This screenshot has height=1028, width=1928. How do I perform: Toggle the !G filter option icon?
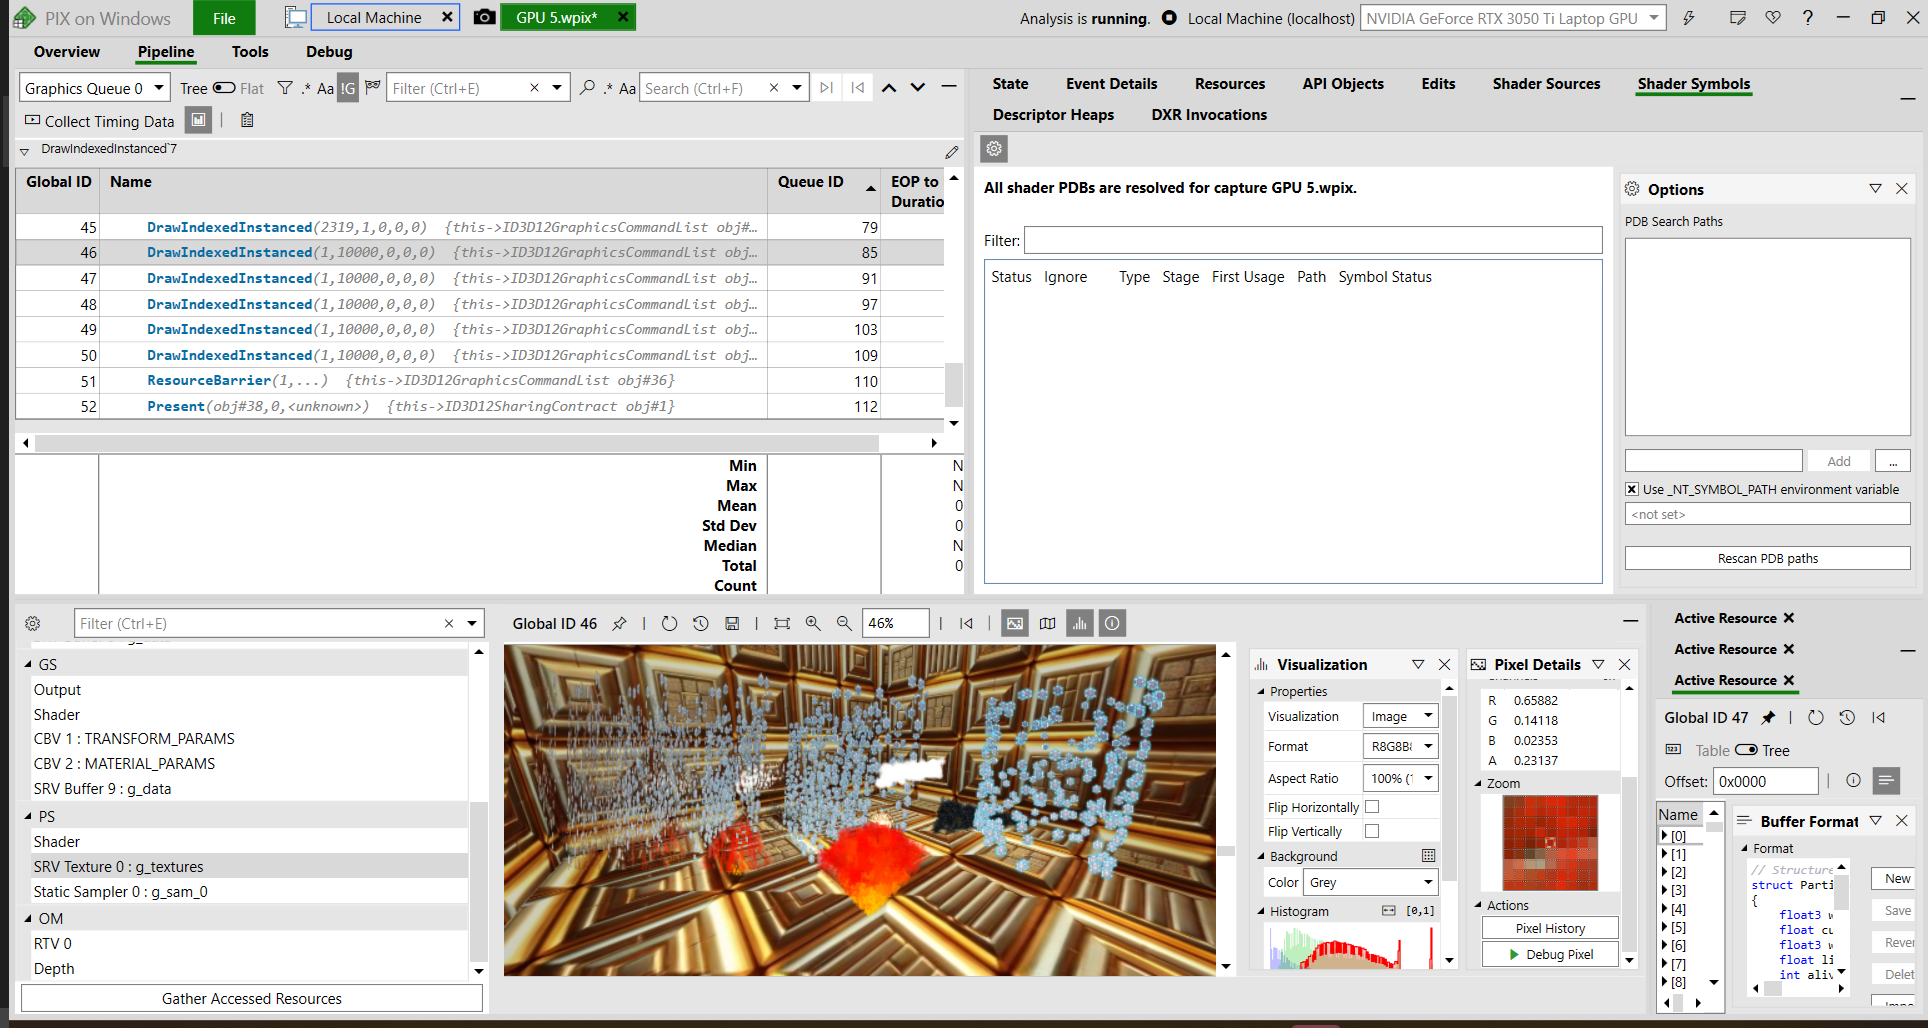click(x=347, y=88)
